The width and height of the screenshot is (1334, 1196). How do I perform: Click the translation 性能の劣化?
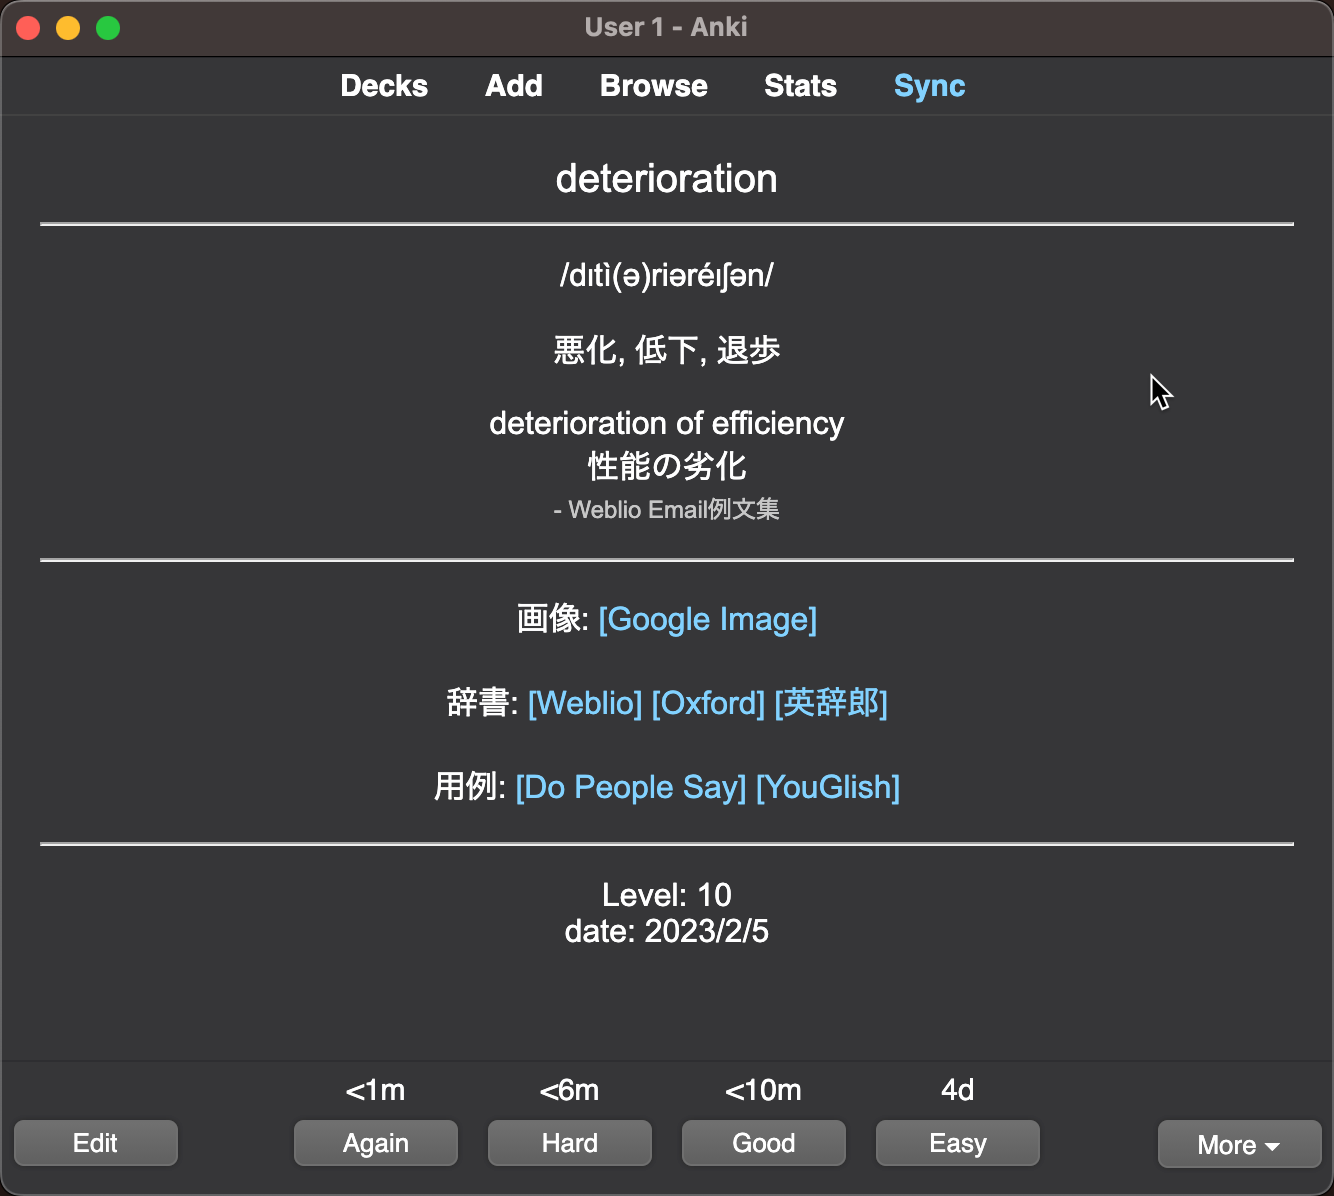[667, 466]
